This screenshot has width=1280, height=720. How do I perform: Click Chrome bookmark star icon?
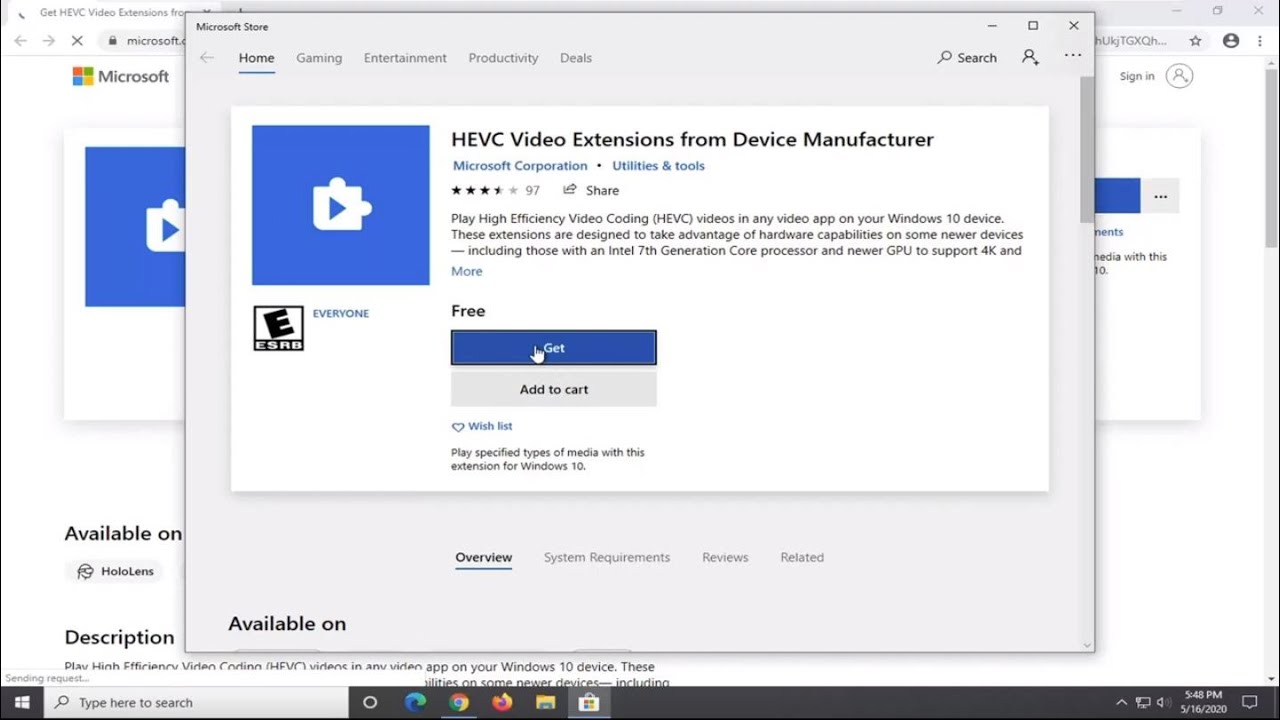(x=1196, y=41)
